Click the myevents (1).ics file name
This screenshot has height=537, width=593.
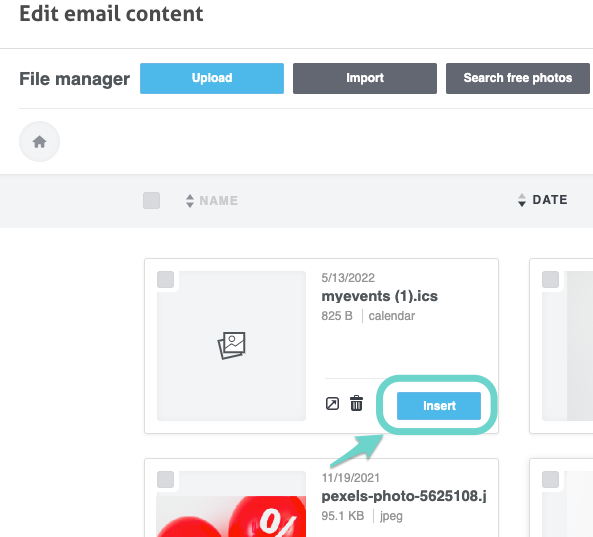379,296
